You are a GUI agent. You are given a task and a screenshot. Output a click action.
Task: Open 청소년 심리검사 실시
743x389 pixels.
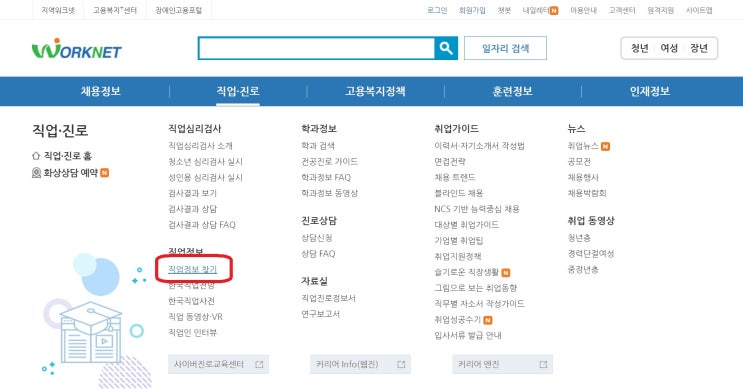[x=205, y=162]
